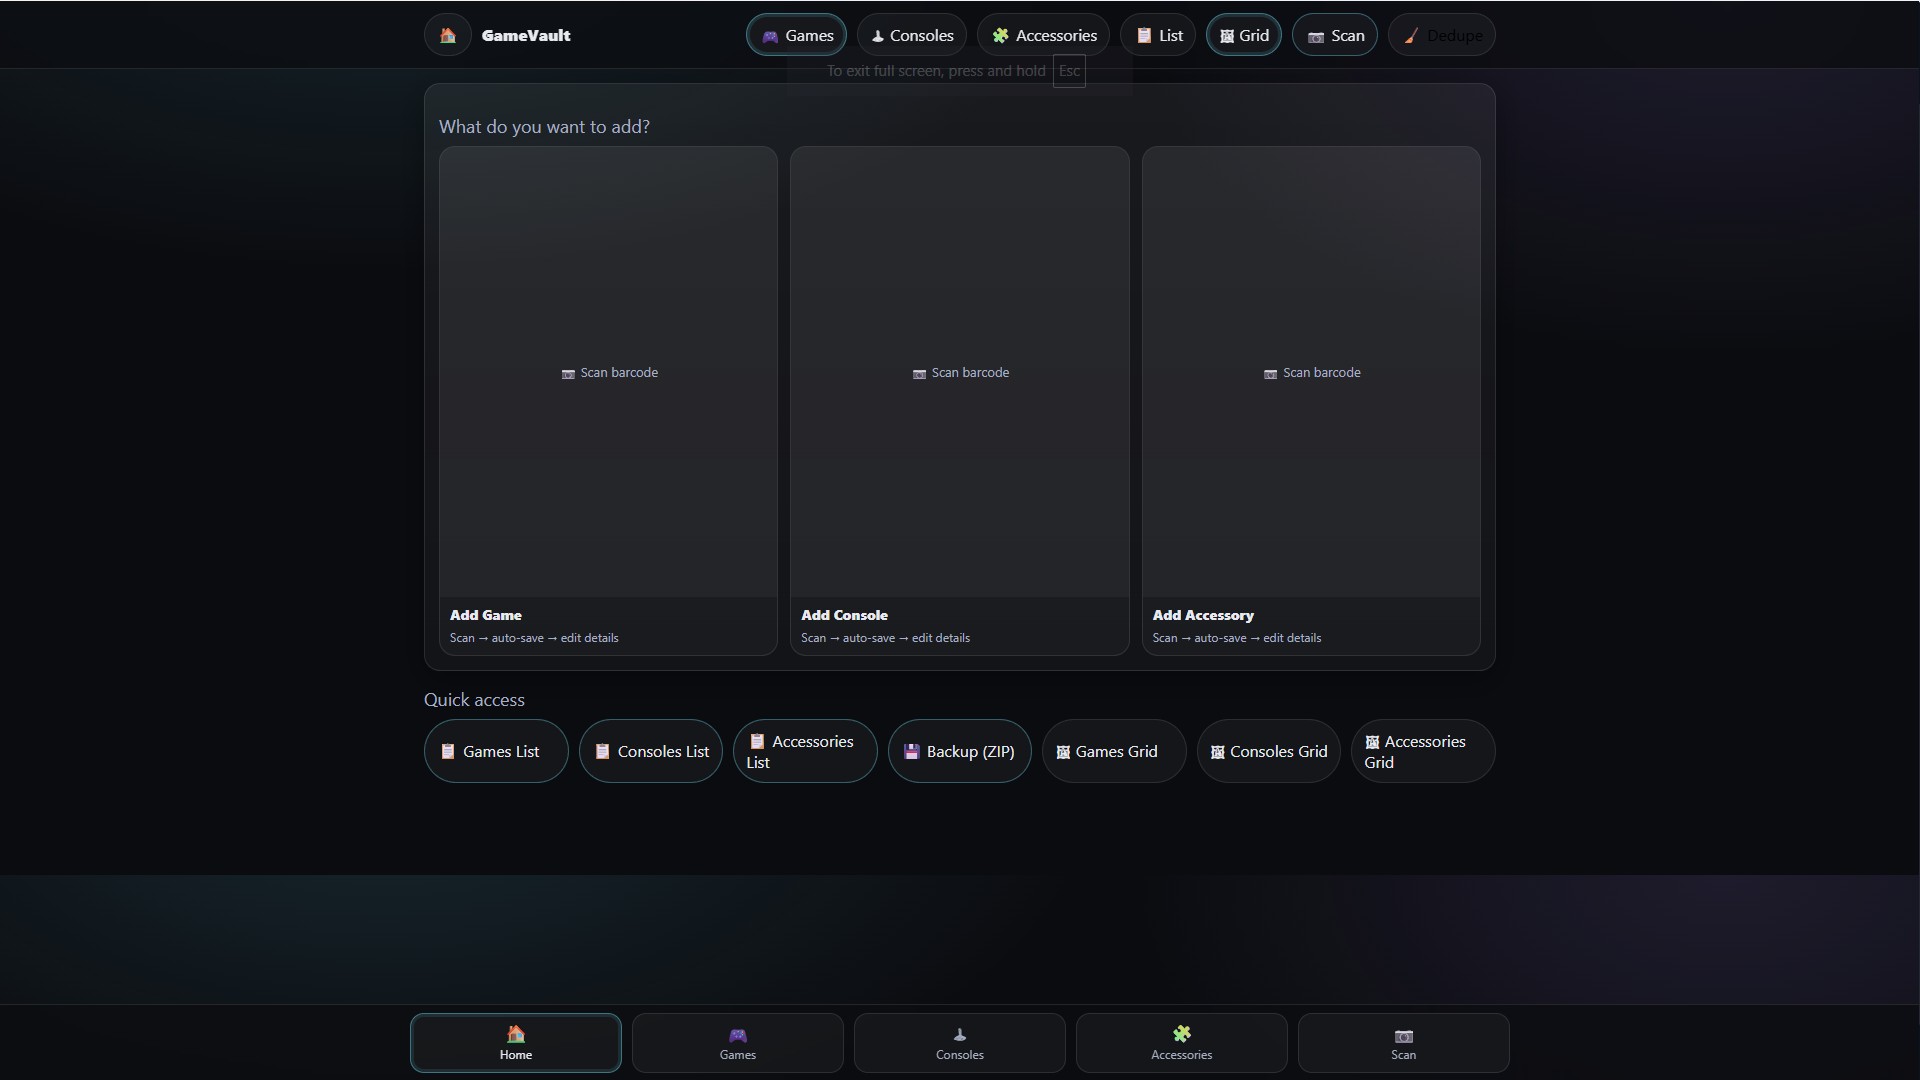Screen dimensions: 1920x1080
Task: Select the Games controller icon in top nav
Action: (x=771, y=35)
